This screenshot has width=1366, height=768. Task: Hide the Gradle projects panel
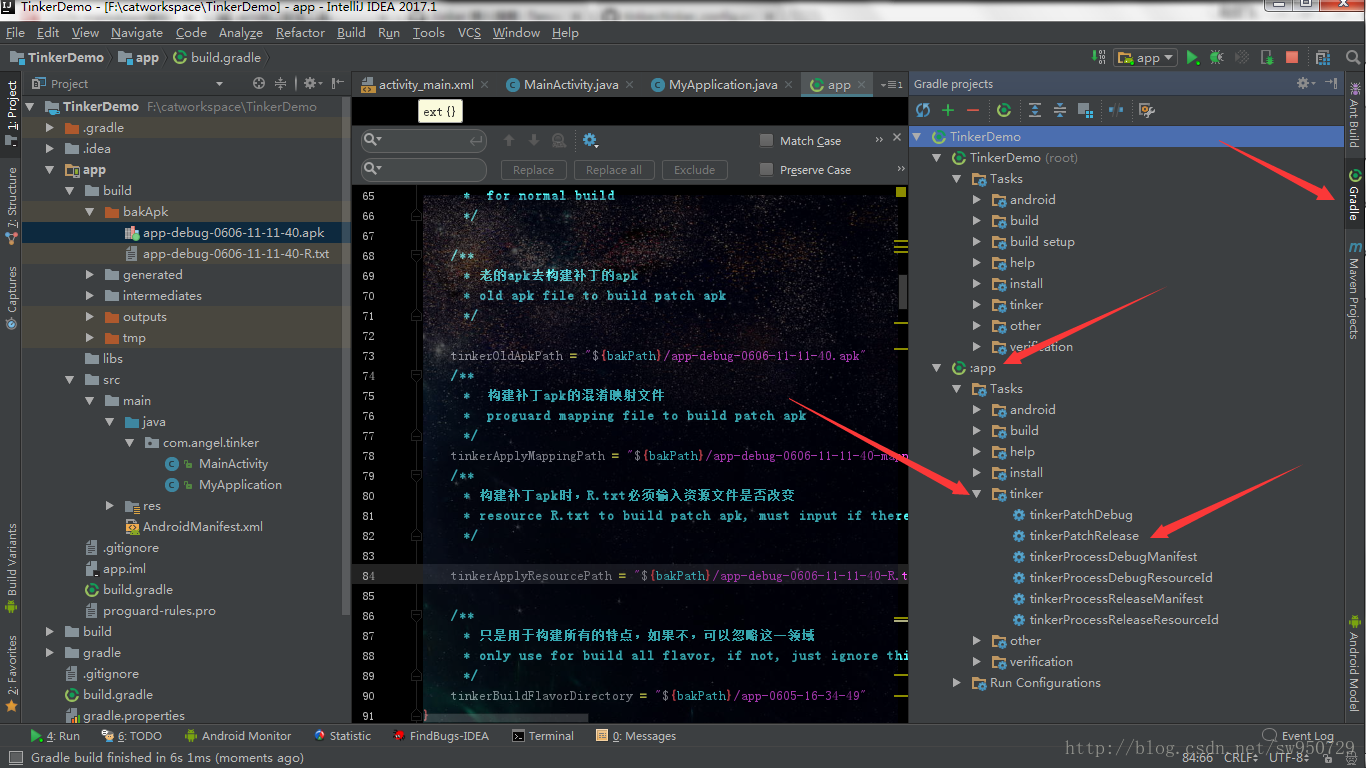(1331, 84)
